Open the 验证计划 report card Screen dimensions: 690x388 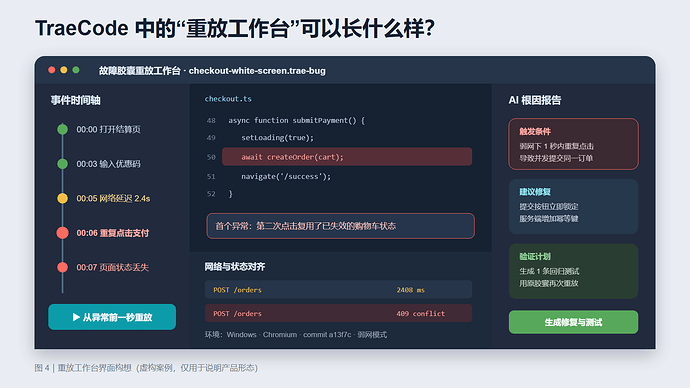pos(573,271)
